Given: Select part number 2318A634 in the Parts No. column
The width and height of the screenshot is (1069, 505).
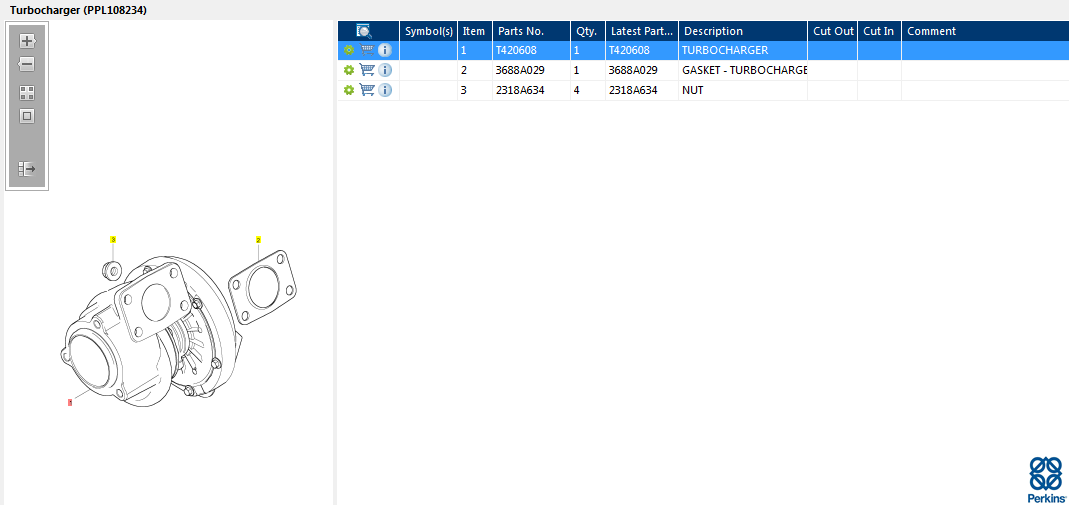Looking at the screenshot, I should tap(532, 90).
